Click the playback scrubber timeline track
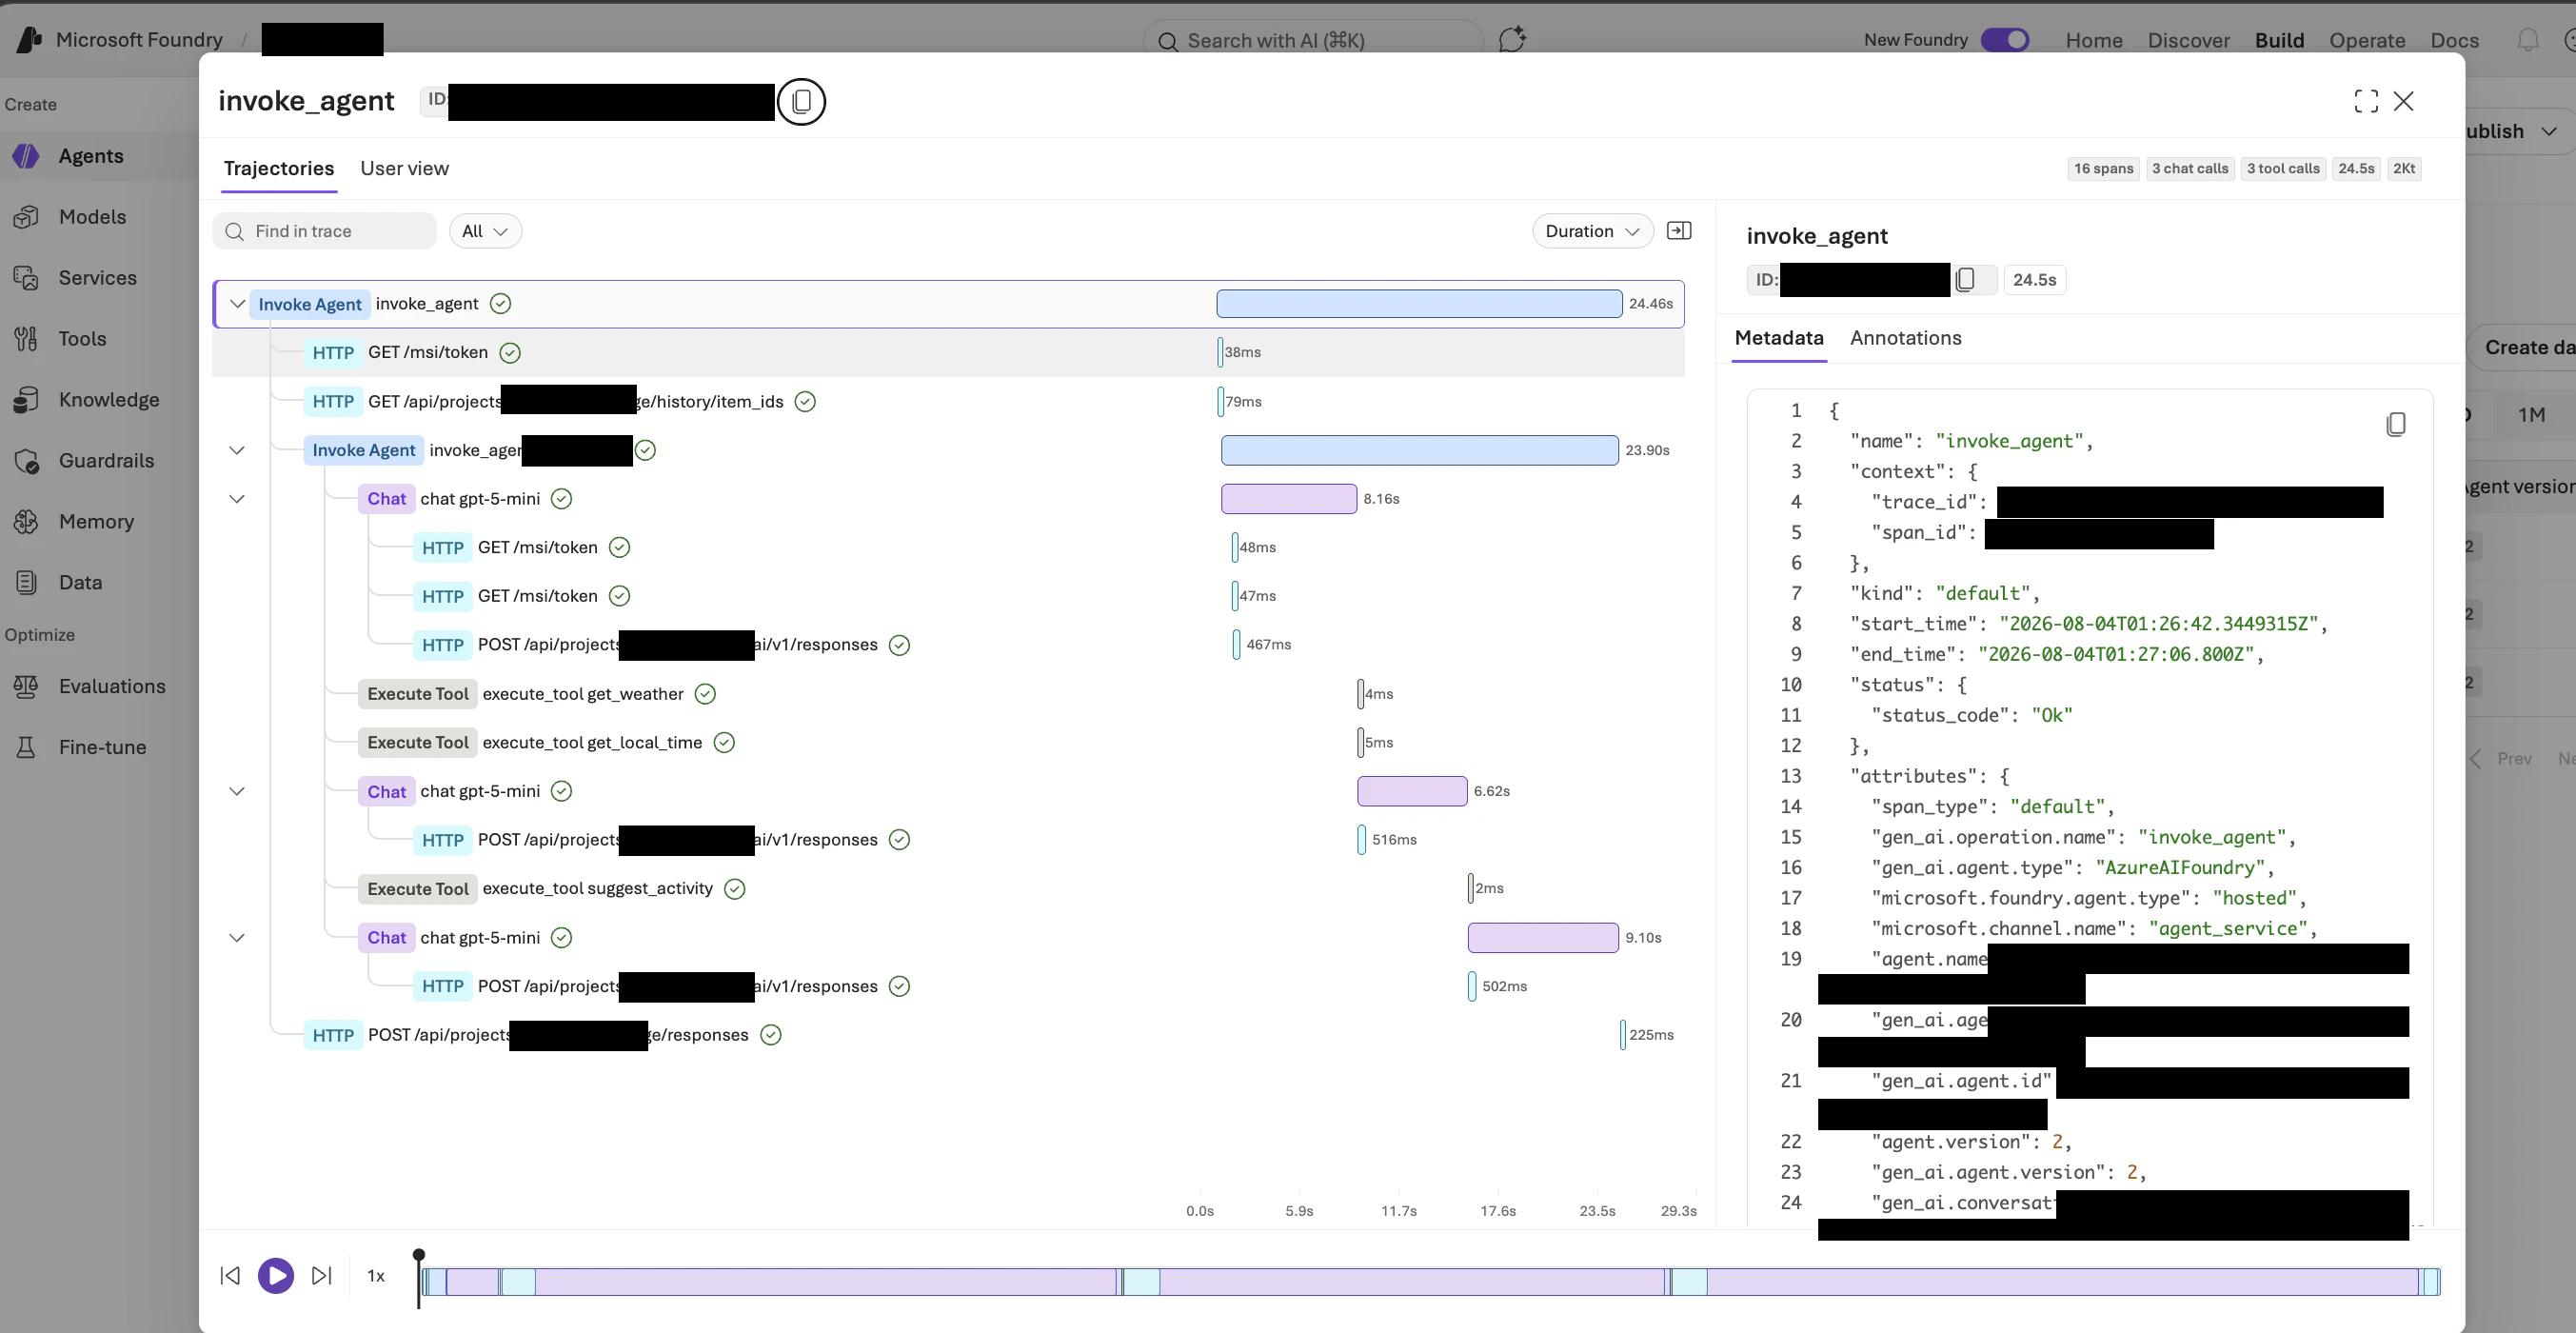Screen dimensions: 2576x1333 point(1430,1282)
